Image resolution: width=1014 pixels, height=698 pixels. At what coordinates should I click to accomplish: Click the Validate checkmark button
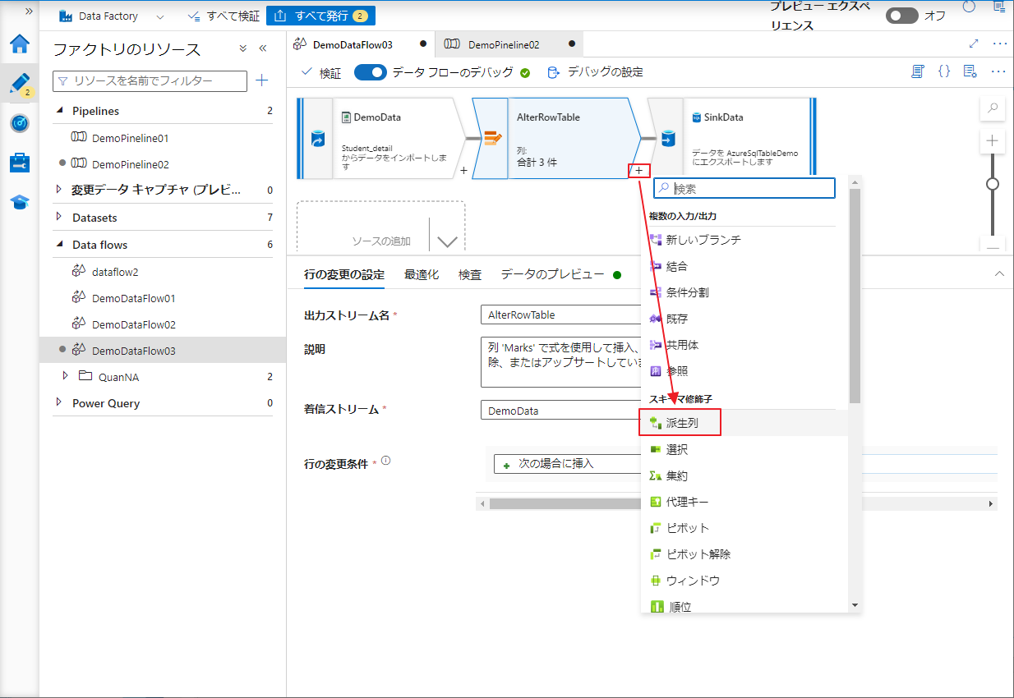(x=321, y=72)
